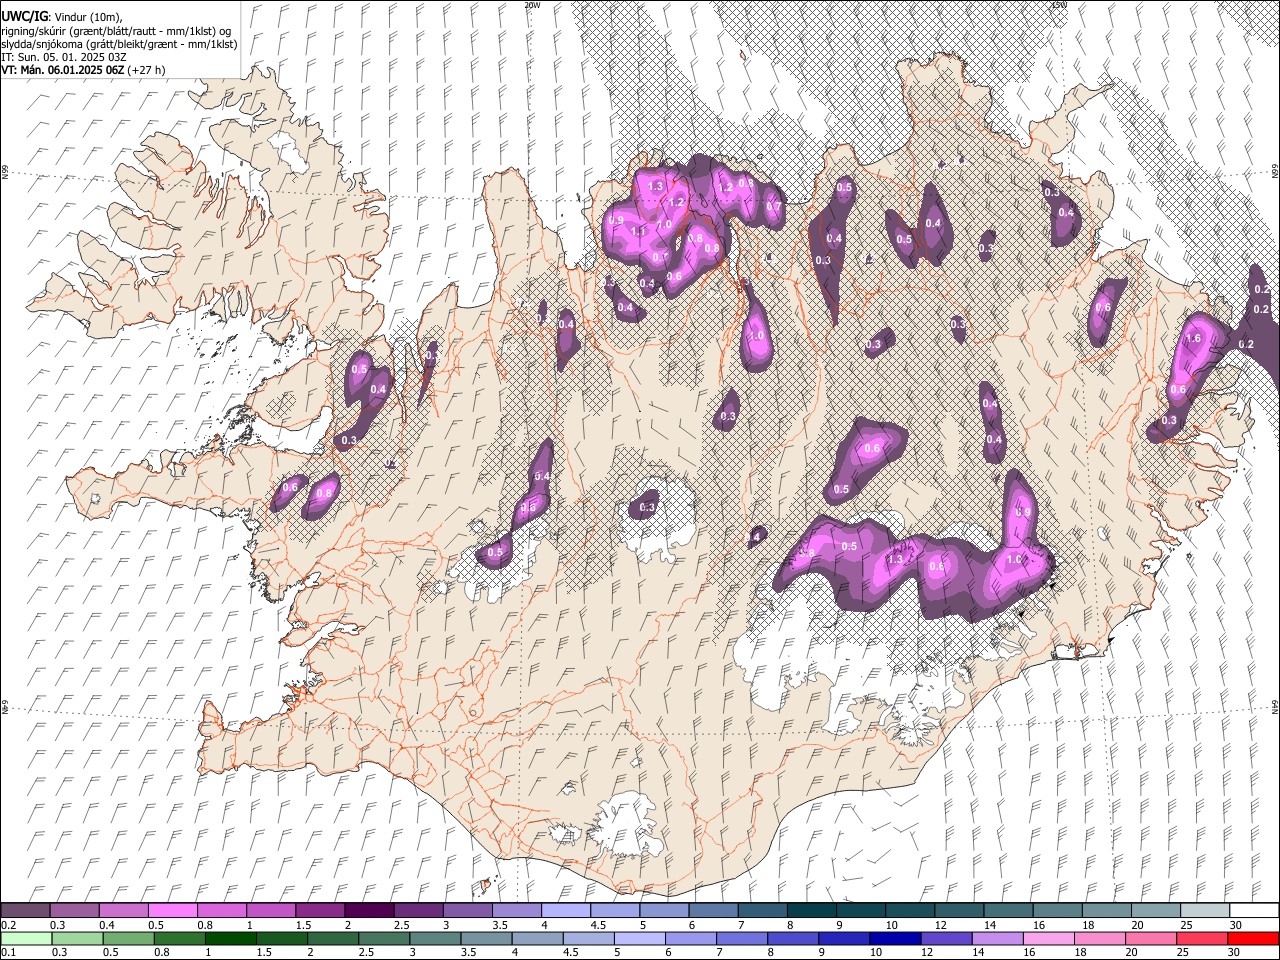Select the navy swatch between 10 and 12, rain legend

(x=896, y=938)
